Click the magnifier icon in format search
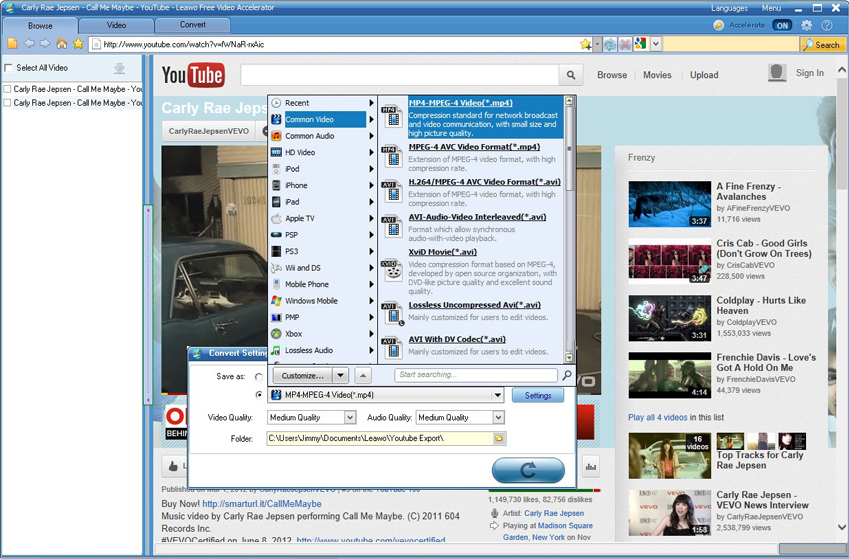The height and width of the screenshot is (559, 849). pos(567,376)
